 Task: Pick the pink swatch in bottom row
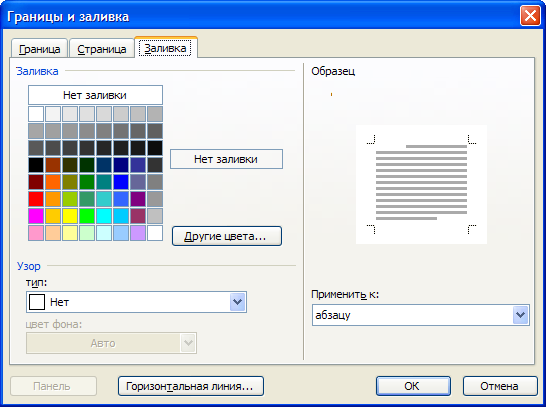pos(36,233)
